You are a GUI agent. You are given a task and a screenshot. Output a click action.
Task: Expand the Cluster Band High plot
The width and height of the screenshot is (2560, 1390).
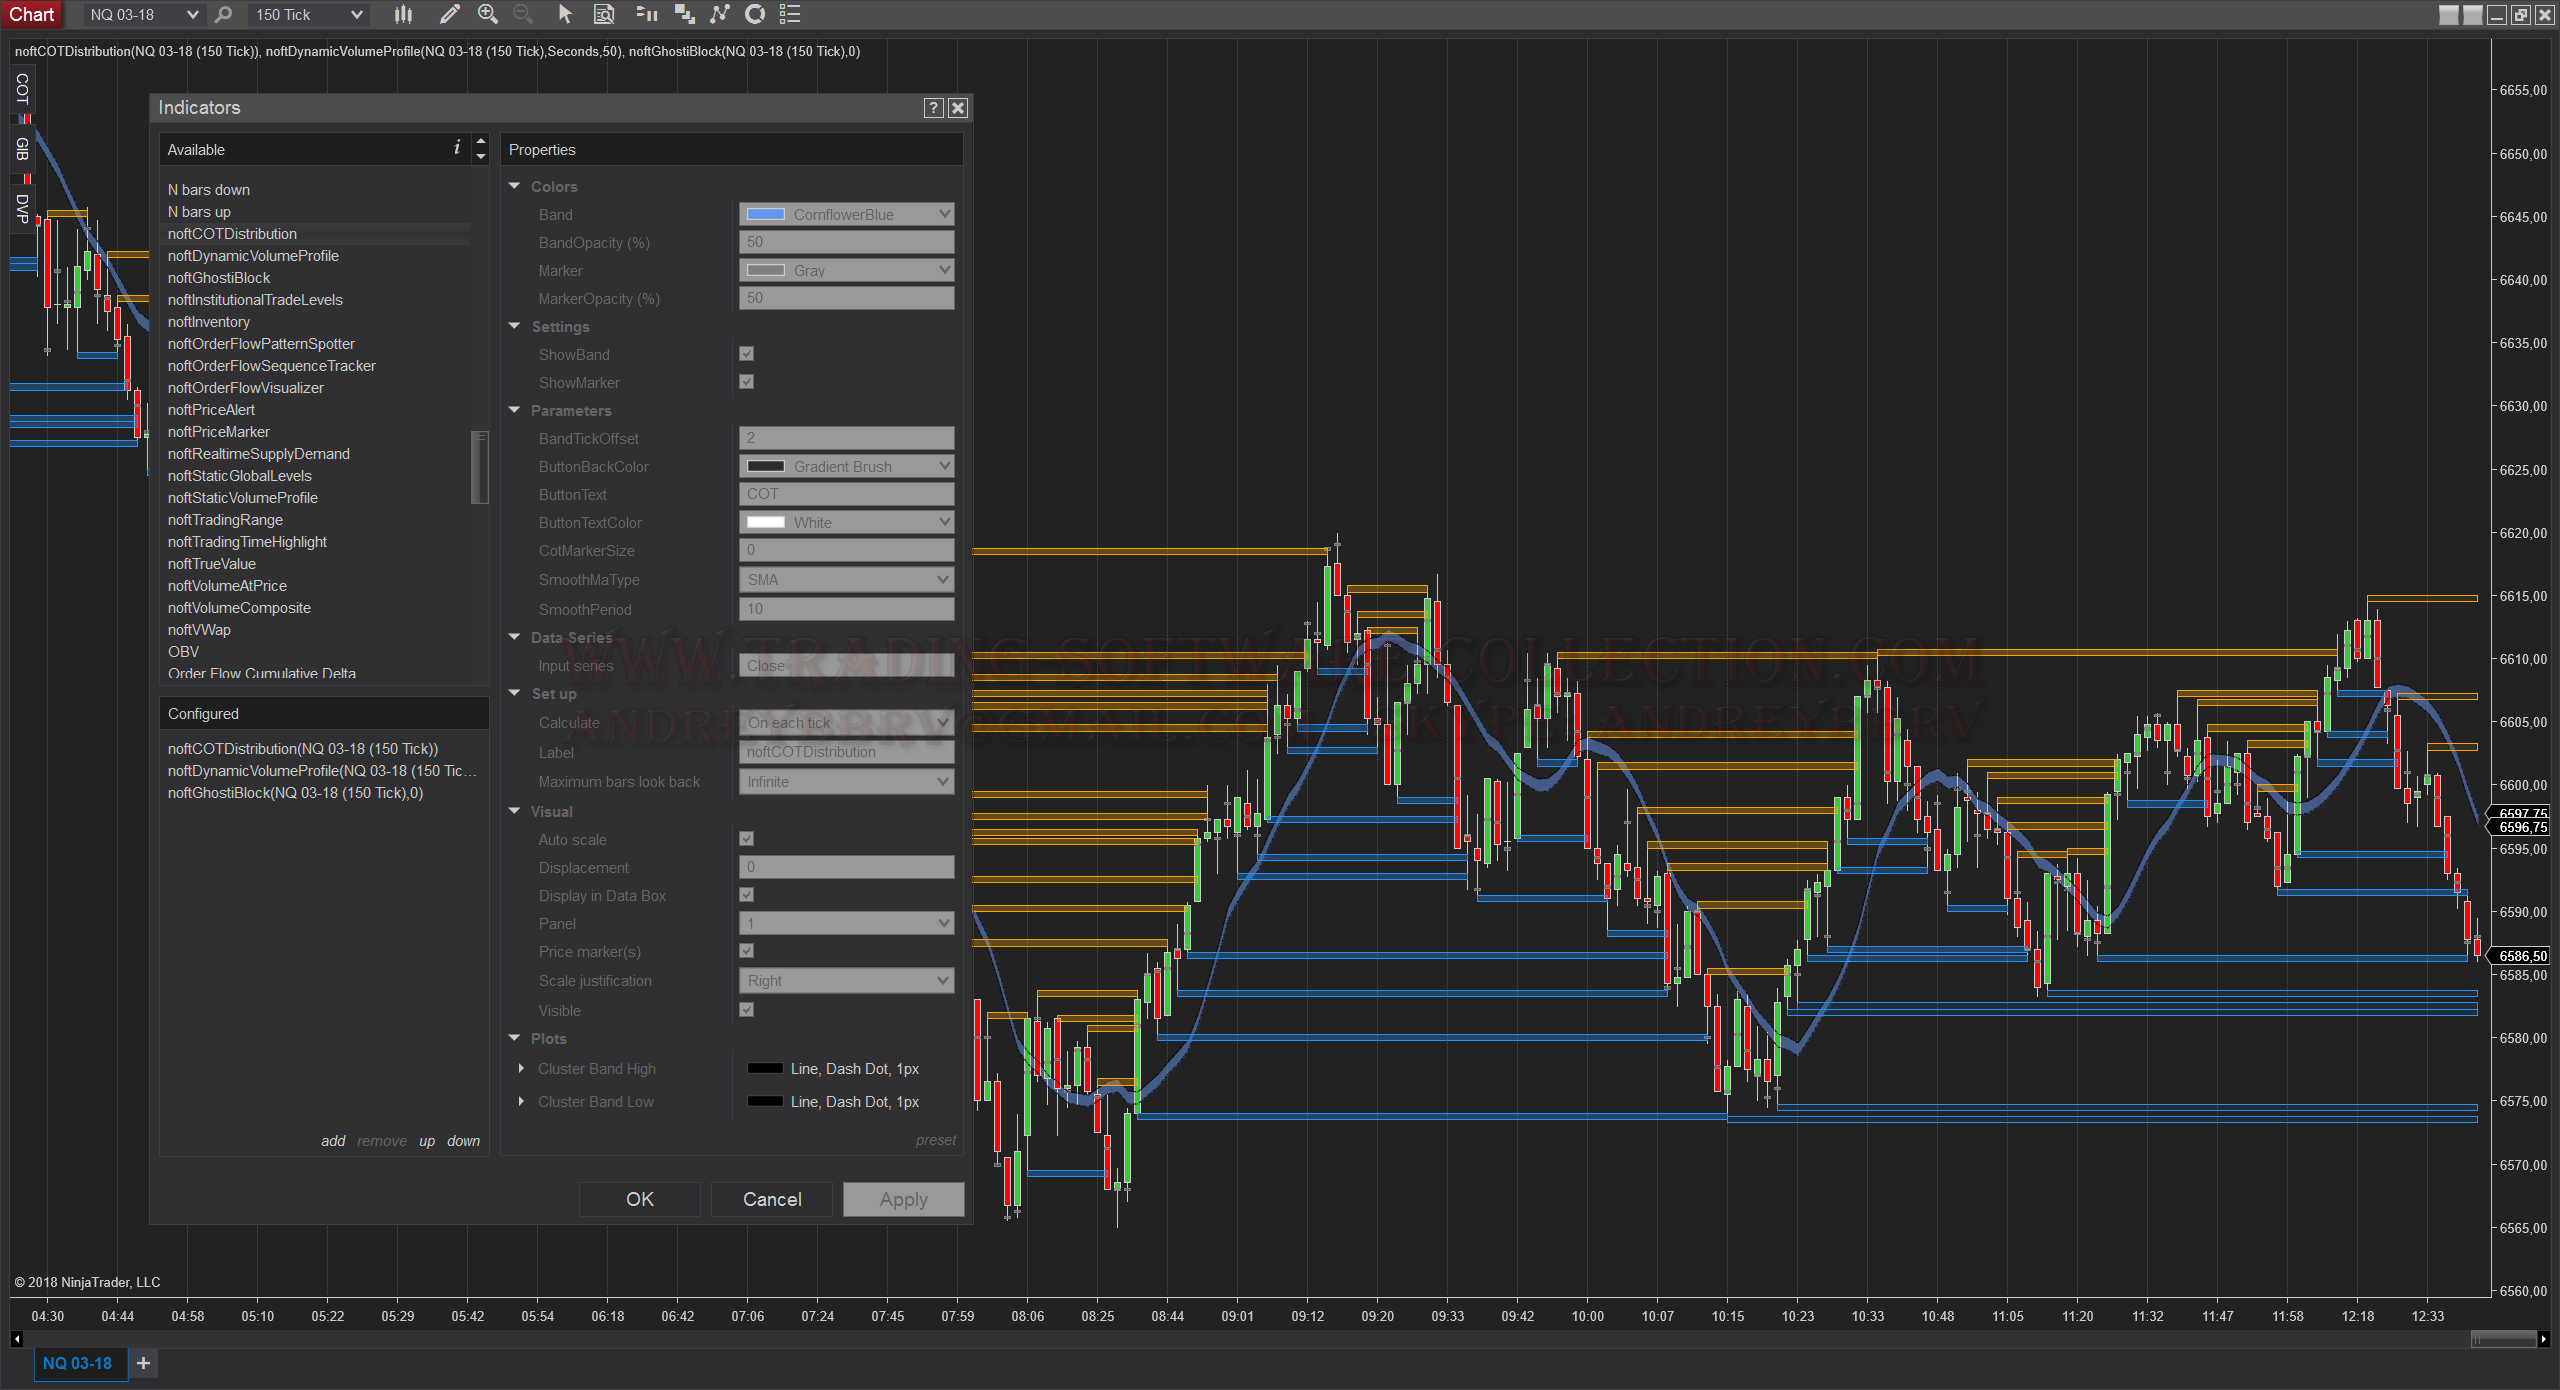521,1069
